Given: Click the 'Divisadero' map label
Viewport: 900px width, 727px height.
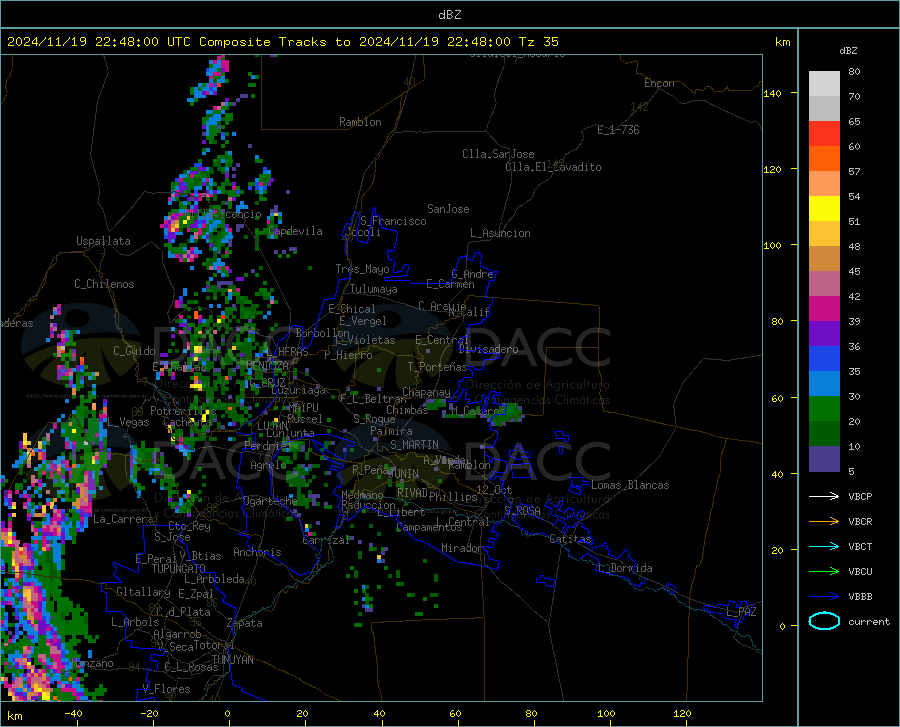Looking at the screenshot, I should pos(488,349).
